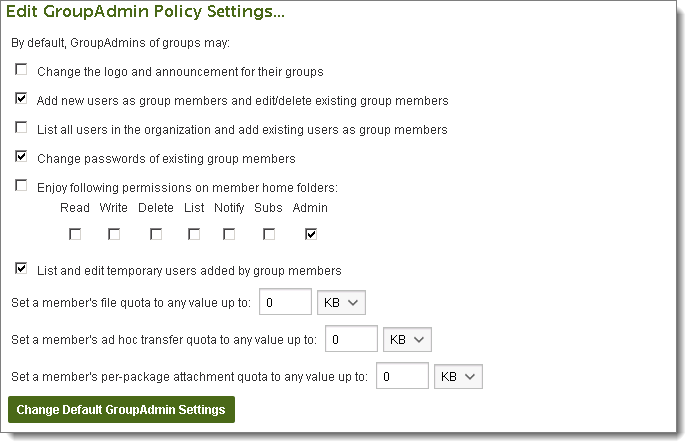Uncheck add new users as group members

click(x=21, y=100)
